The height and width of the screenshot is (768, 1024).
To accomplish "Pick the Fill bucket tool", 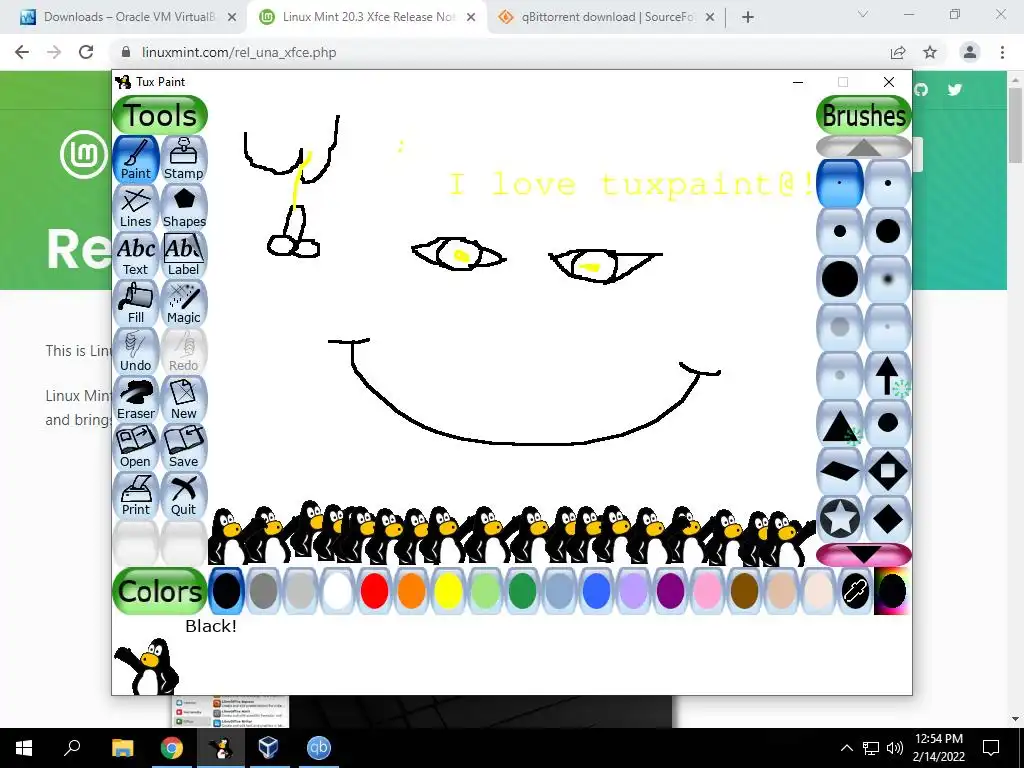I will 136,303.
